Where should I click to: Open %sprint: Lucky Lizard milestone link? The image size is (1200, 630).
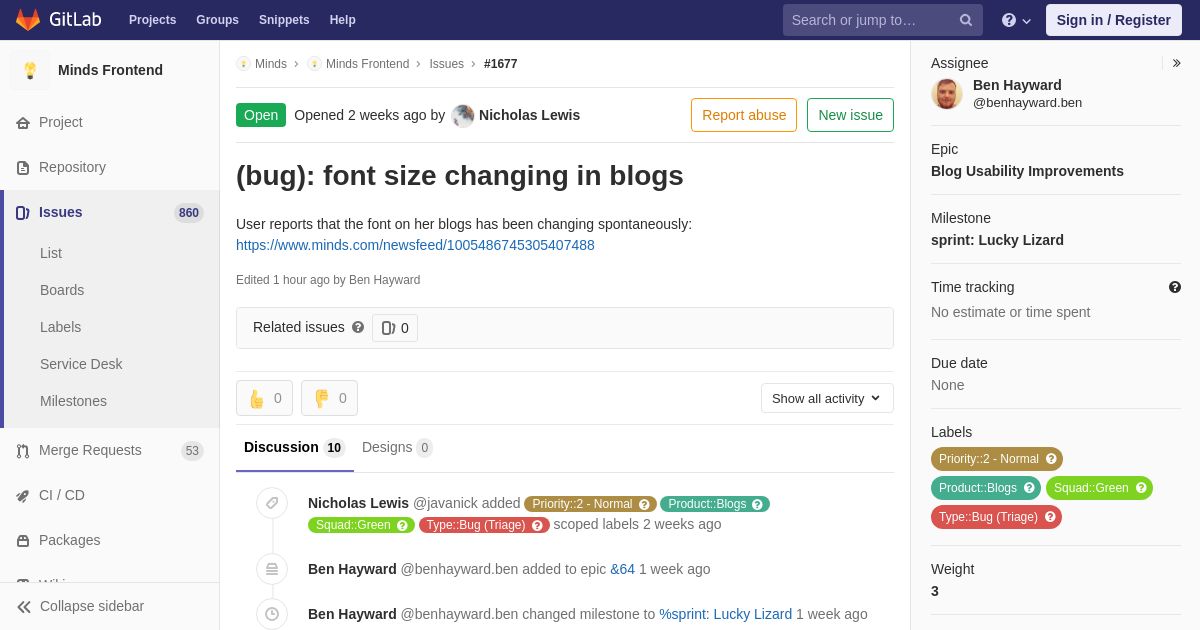[x=725, y=614]
